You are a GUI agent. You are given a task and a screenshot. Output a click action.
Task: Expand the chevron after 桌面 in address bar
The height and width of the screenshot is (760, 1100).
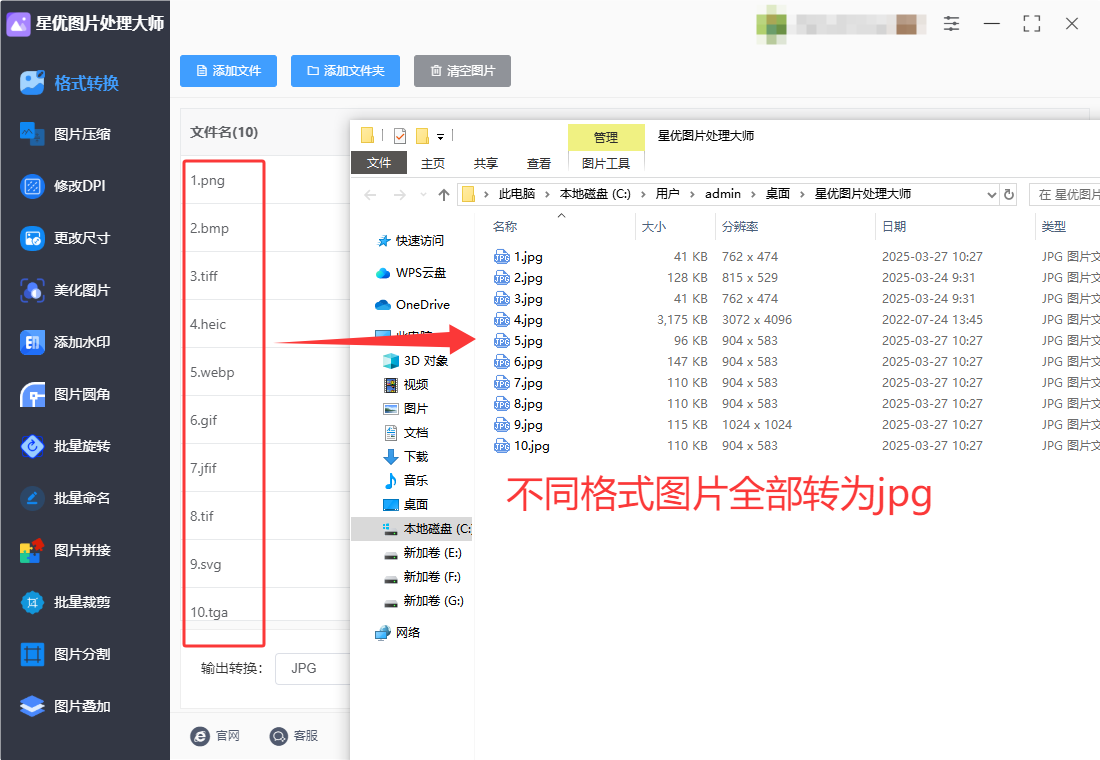coord(802,194)
